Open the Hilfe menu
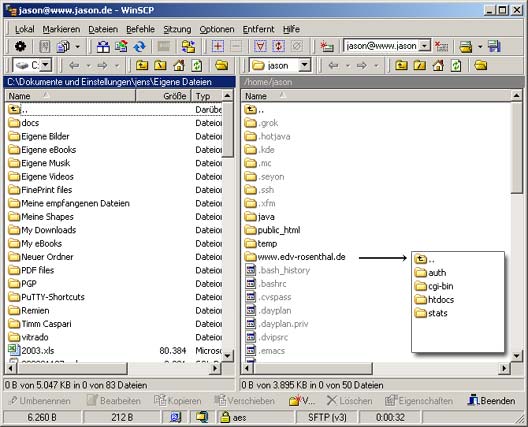The width and height of the screenshot is (528, 427). tap(291, 29)
